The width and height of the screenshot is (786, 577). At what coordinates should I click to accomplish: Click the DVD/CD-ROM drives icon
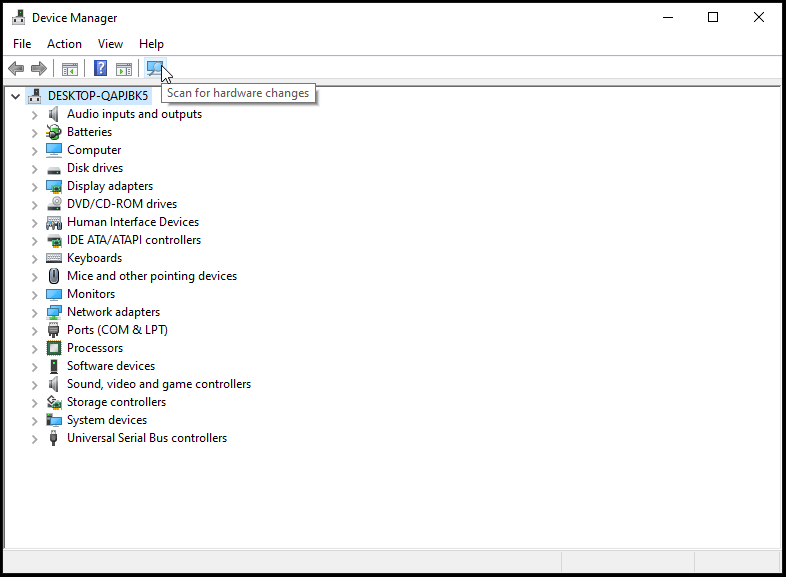(x=54, y=204)
